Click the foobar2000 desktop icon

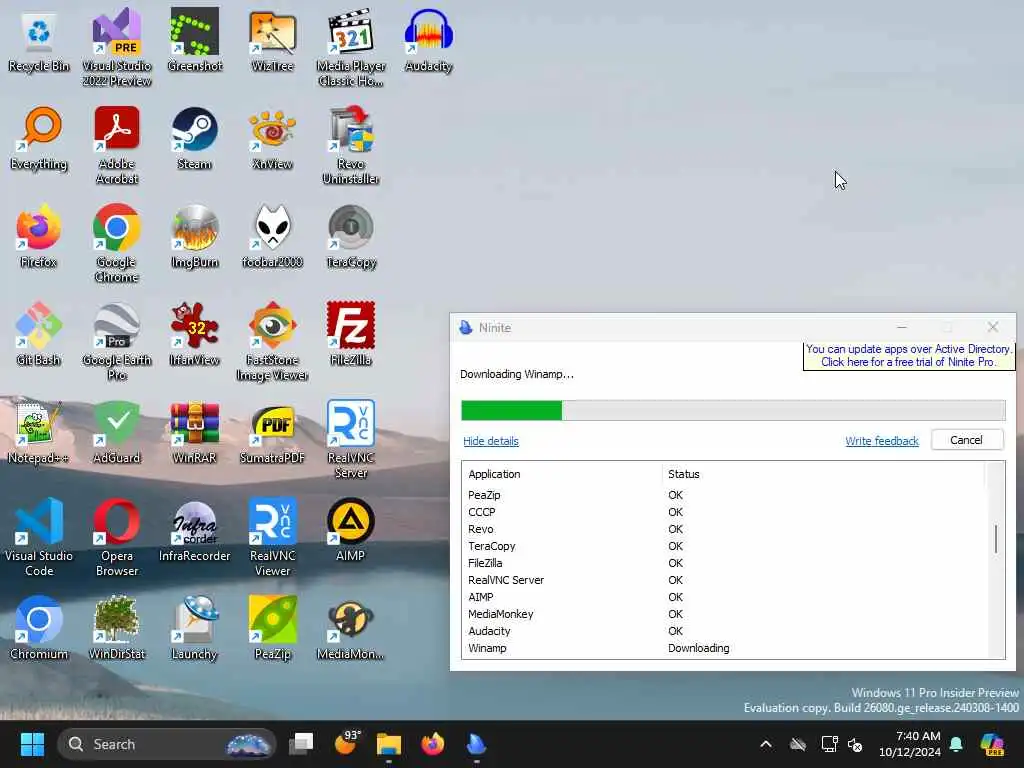click(x=272, y=237)
